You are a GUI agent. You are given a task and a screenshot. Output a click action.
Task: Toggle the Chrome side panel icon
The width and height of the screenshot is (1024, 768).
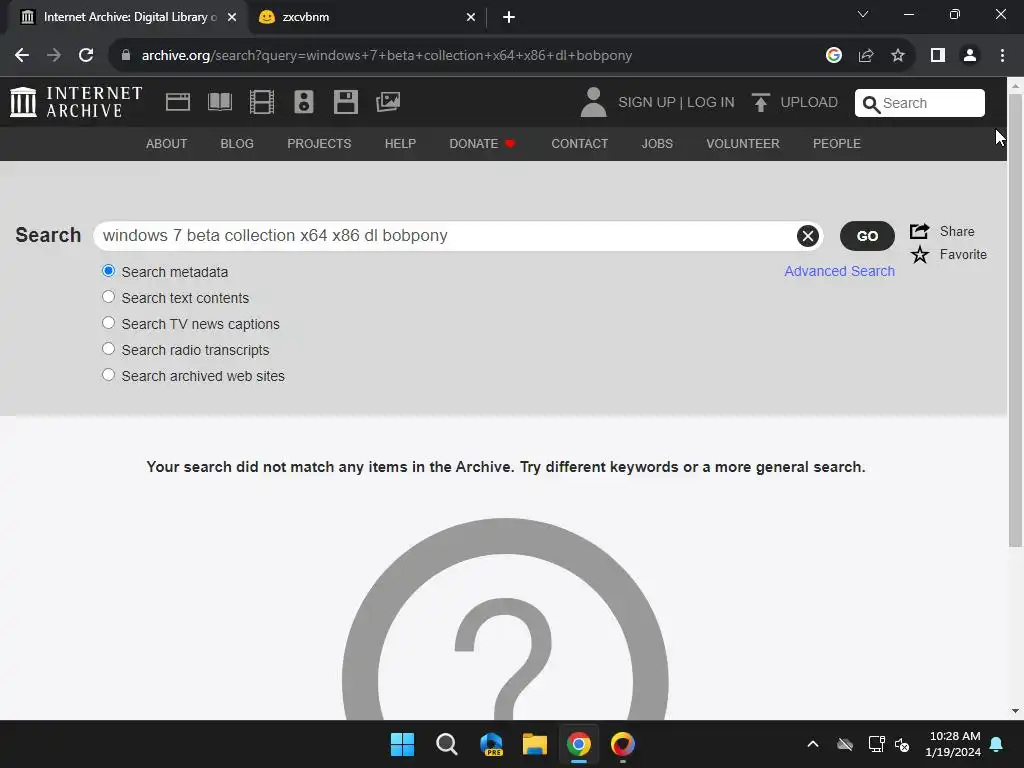click(x=938, y=56)
